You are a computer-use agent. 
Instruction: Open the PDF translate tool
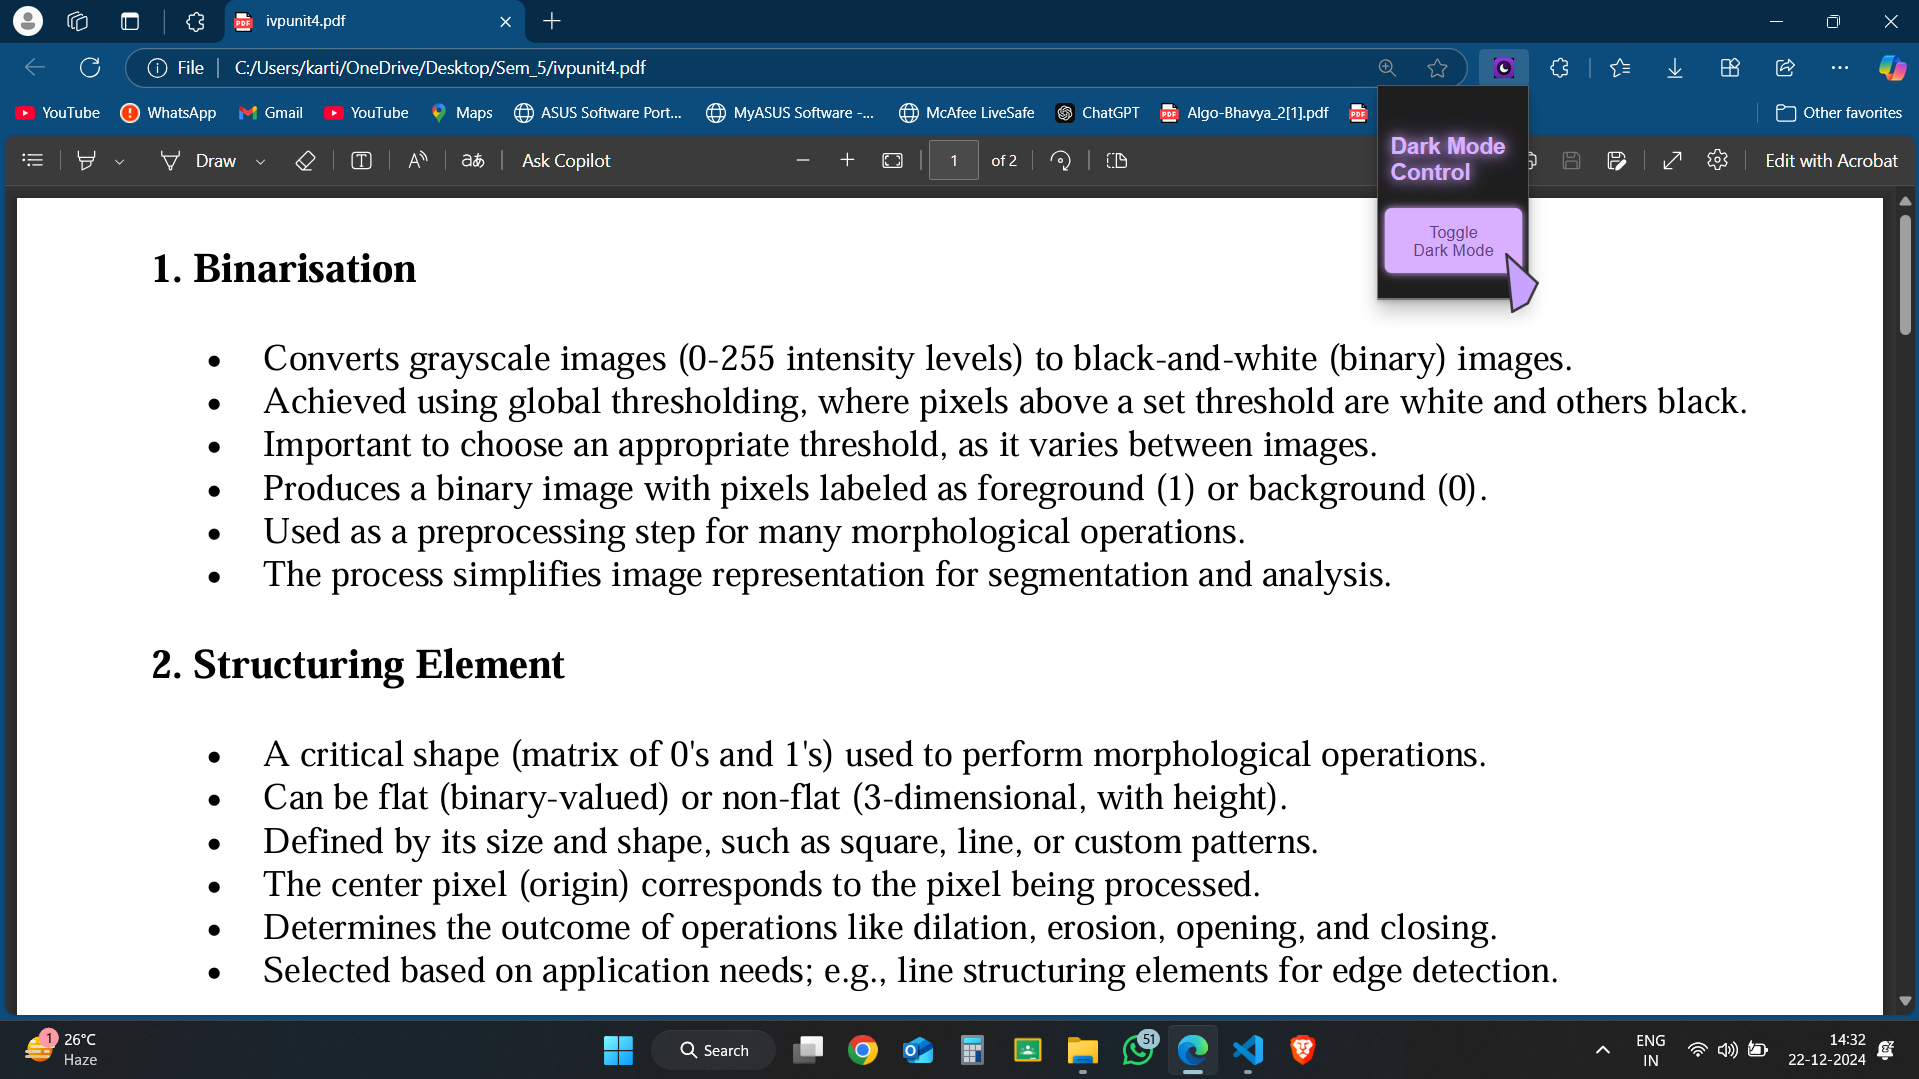pyautogui.click(x=472, y=160)
